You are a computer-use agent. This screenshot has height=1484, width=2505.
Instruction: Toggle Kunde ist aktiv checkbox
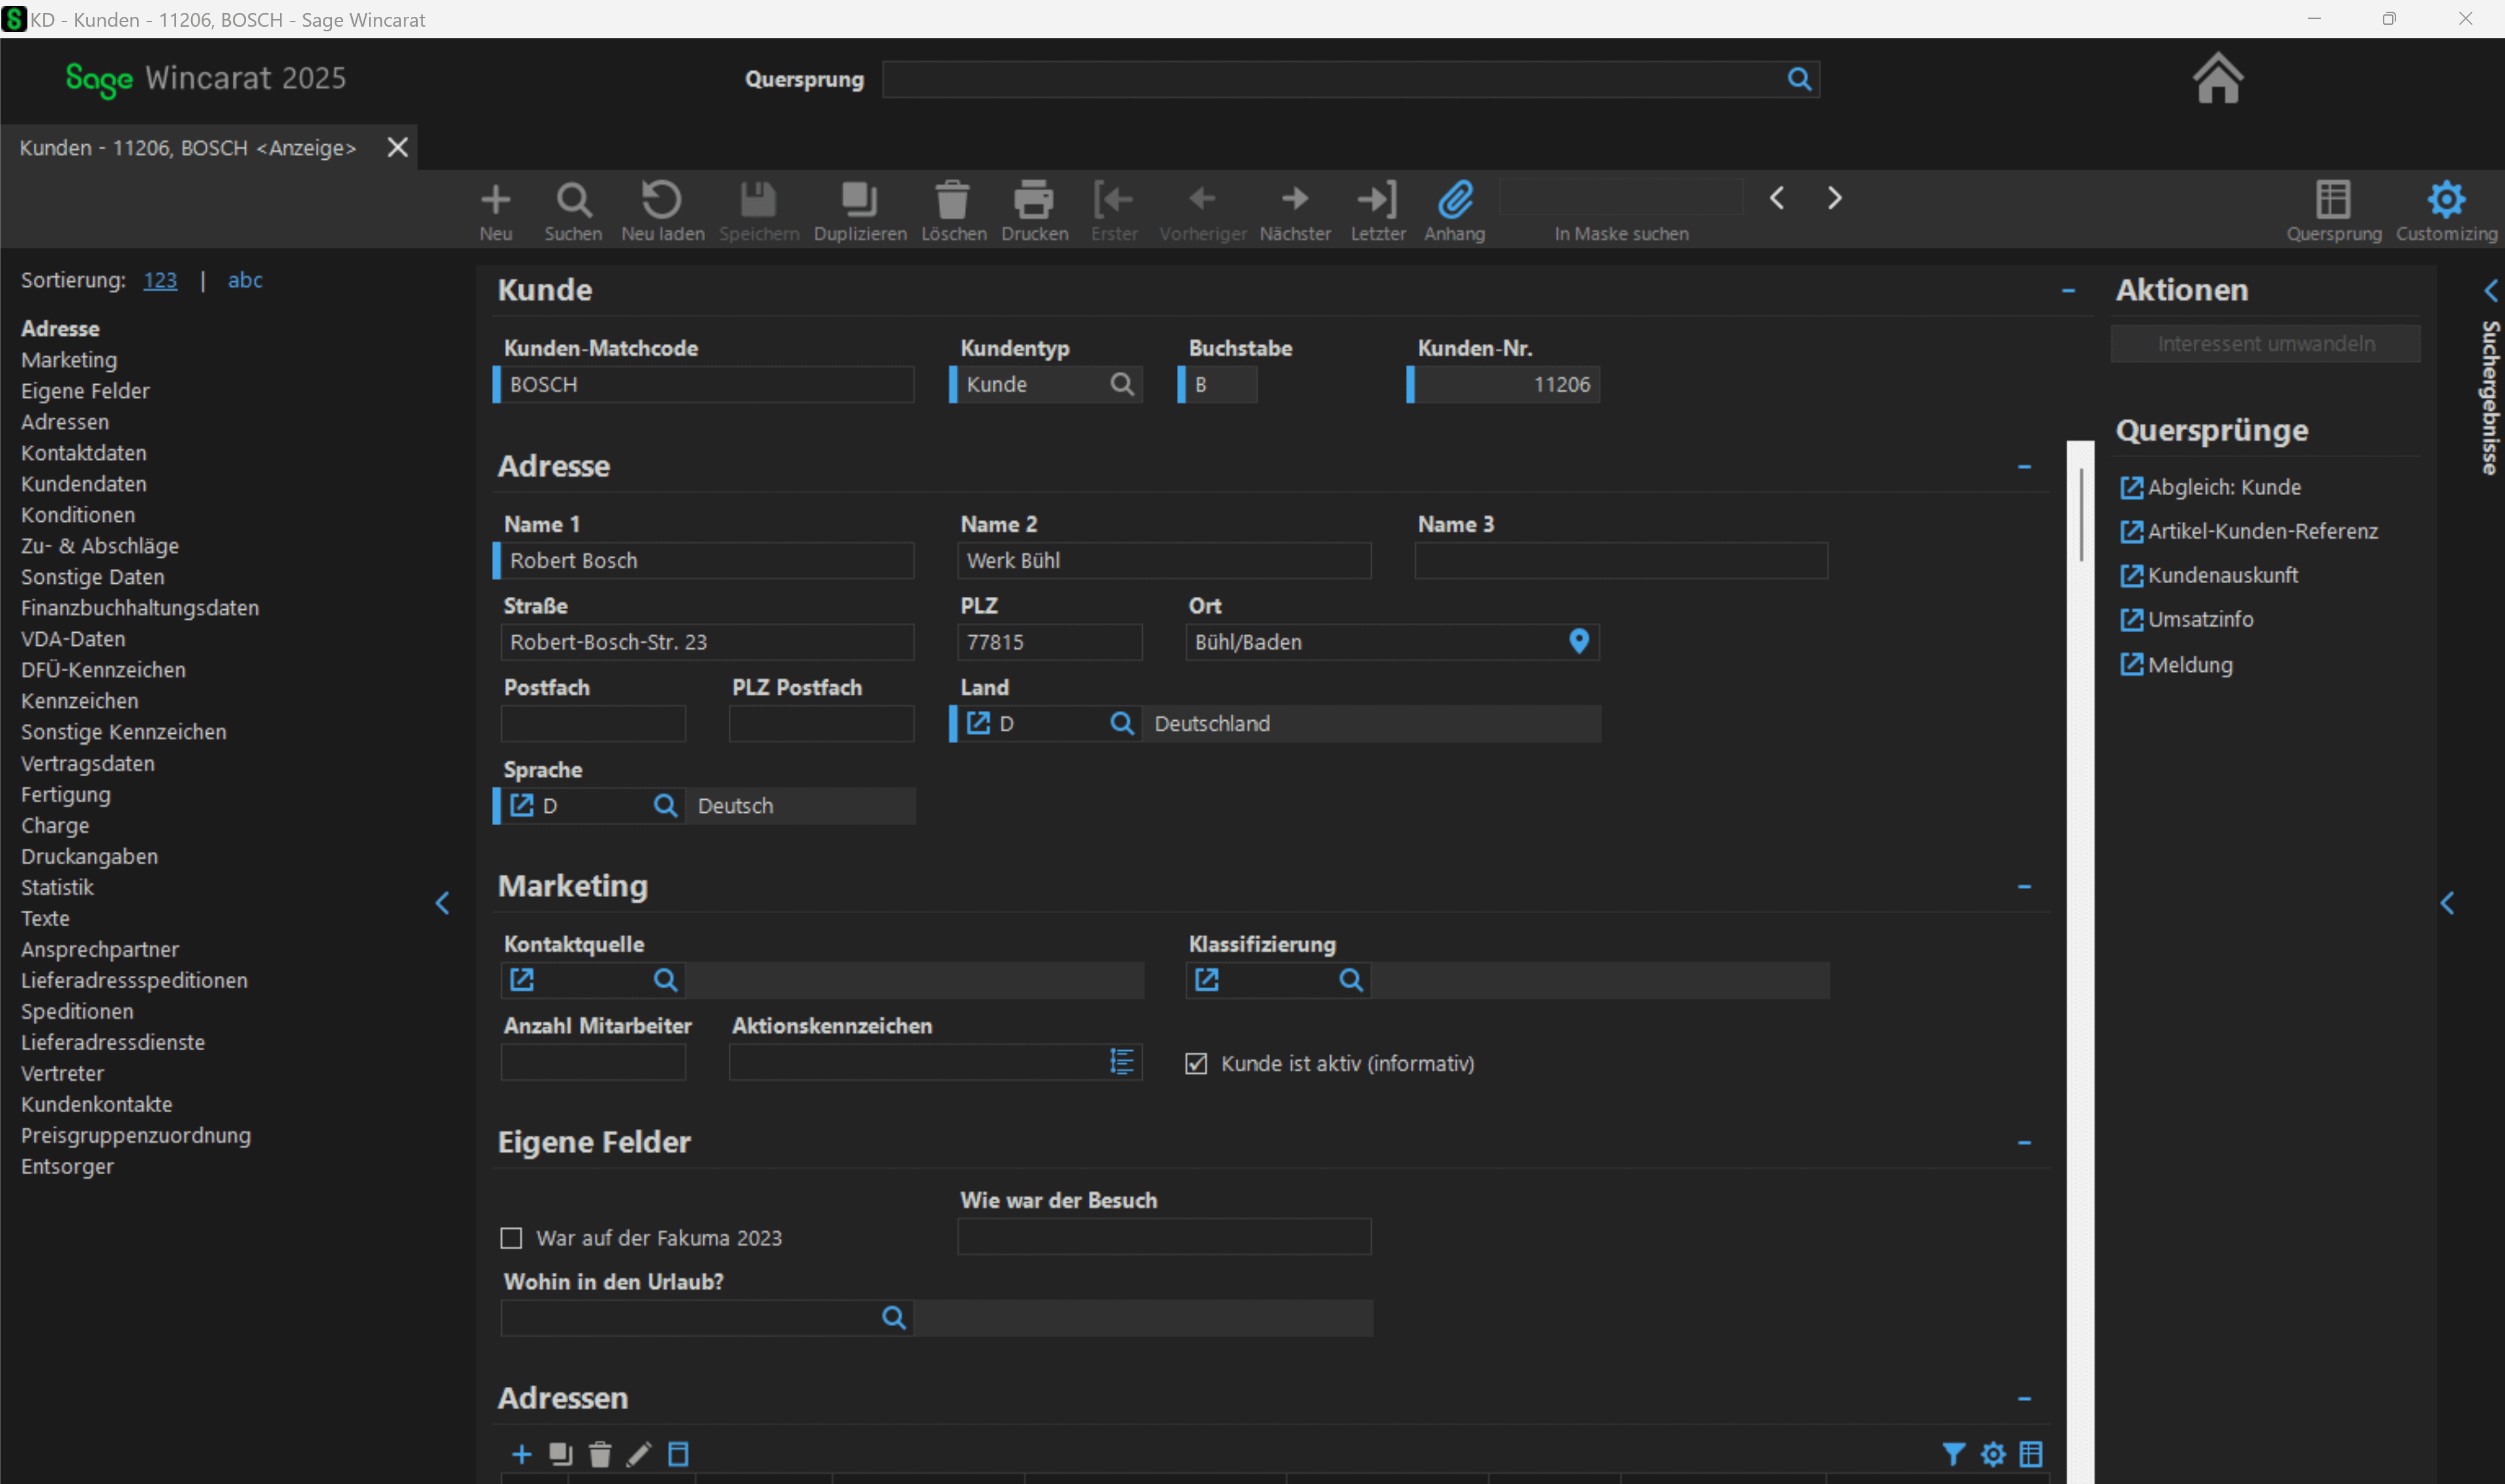[1196, 1064]
